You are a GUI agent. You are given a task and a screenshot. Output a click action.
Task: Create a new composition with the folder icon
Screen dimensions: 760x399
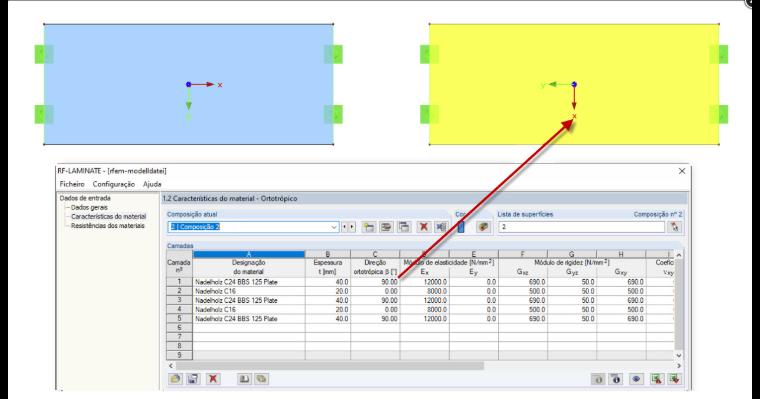click(x=369, y=227)
